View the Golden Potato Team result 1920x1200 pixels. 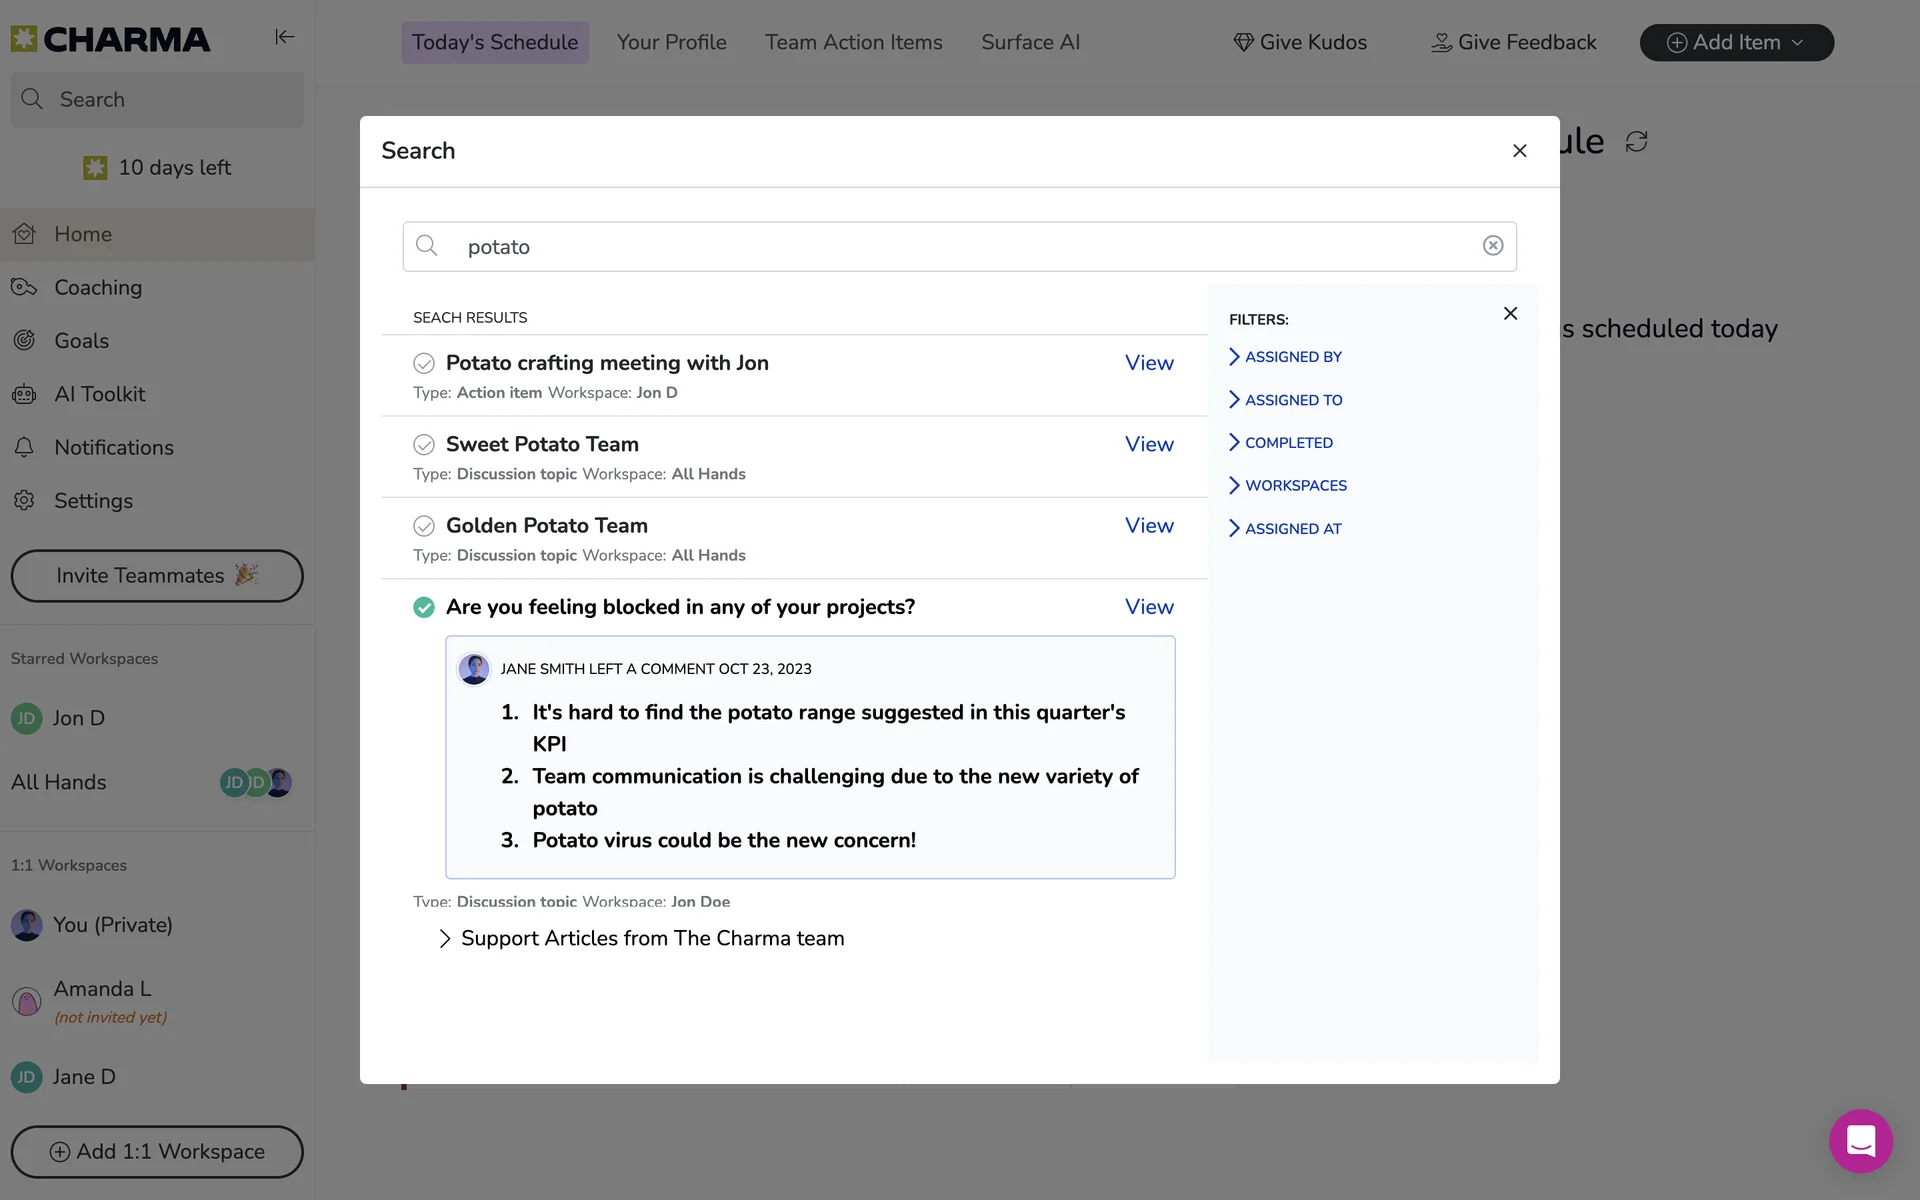coord(1148,526)
